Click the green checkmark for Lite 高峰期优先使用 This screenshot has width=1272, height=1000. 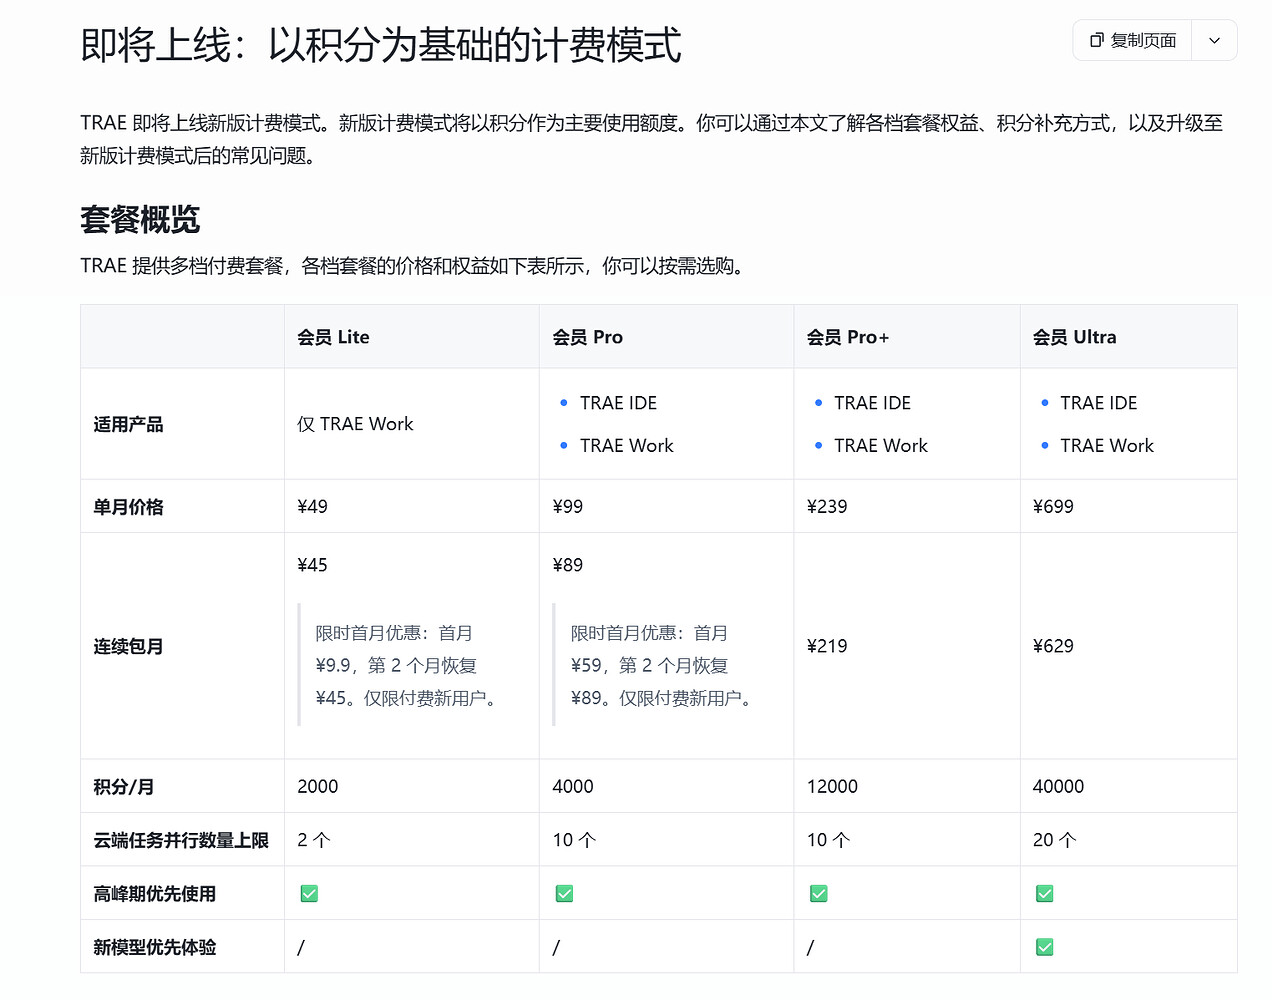309,893
